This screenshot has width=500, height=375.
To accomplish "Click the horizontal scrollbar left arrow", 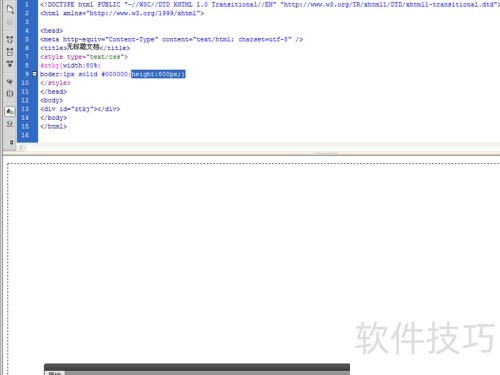I will tap(21, 147).
